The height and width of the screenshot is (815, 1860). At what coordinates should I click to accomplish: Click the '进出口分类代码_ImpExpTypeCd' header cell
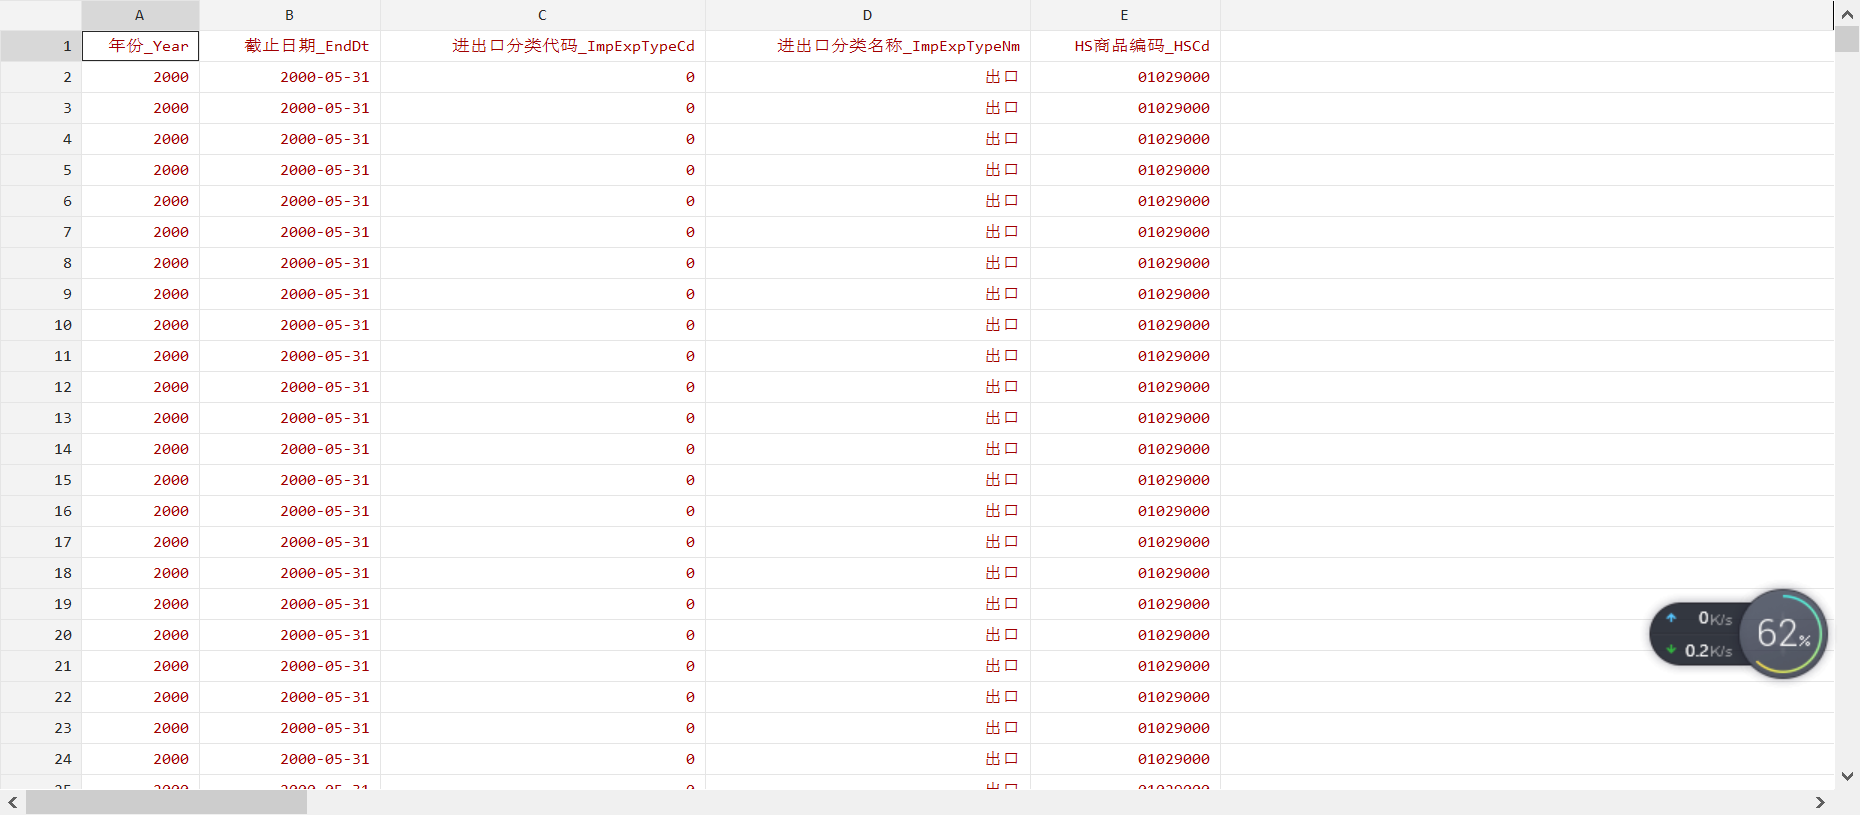(x=543, y=46)
